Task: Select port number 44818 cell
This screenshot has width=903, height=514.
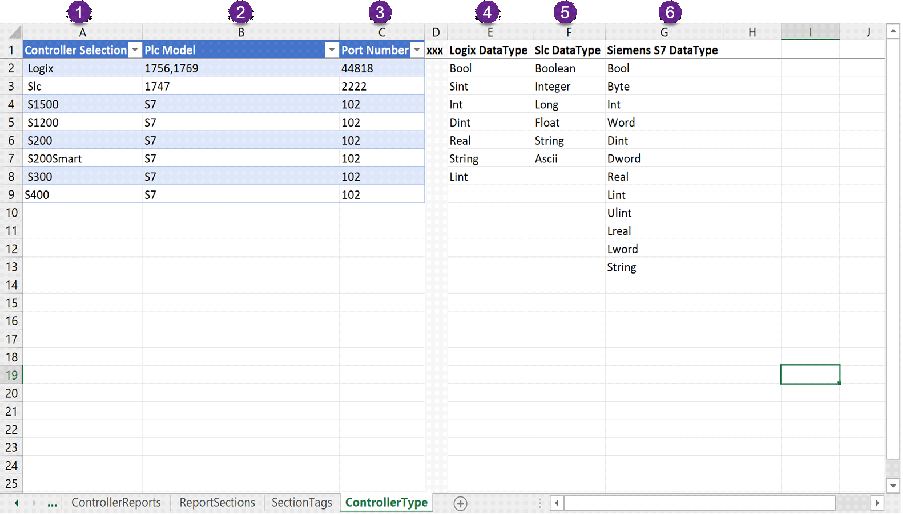Action: [382, 68]
